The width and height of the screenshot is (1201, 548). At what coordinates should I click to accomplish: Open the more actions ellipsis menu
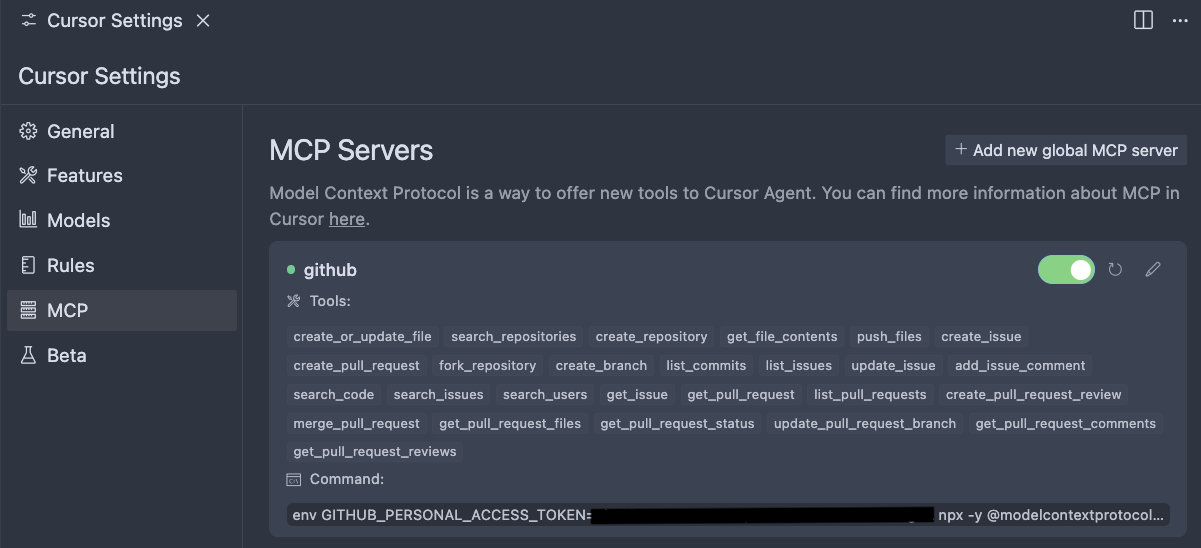click(1180, 20)
